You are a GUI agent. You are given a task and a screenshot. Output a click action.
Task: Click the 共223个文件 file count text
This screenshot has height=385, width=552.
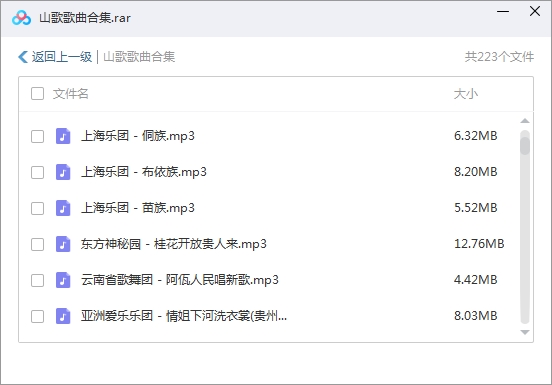499,57
